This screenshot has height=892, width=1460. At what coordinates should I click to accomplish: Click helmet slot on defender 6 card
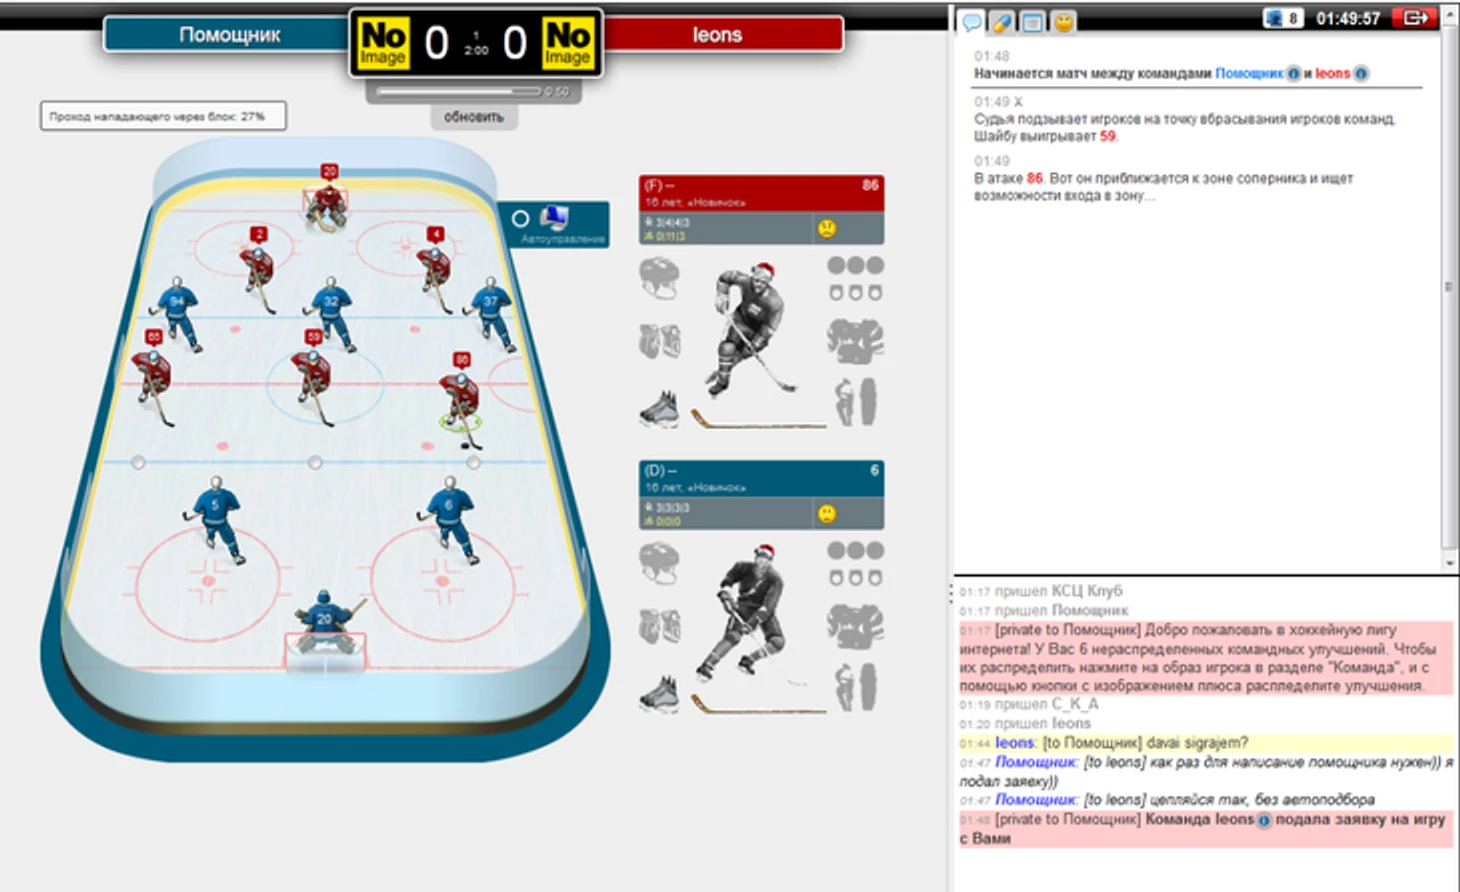pyautogui.click(x=660, y=563)
